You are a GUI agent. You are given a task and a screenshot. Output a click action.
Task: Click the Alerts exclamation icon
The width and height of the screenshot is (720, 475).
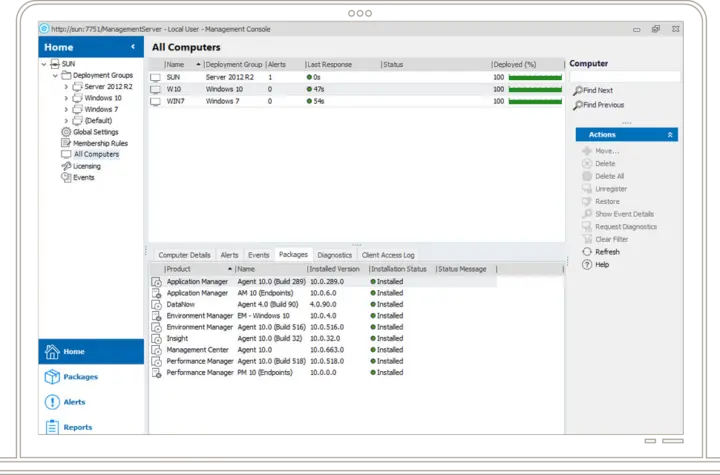(52, 402)
